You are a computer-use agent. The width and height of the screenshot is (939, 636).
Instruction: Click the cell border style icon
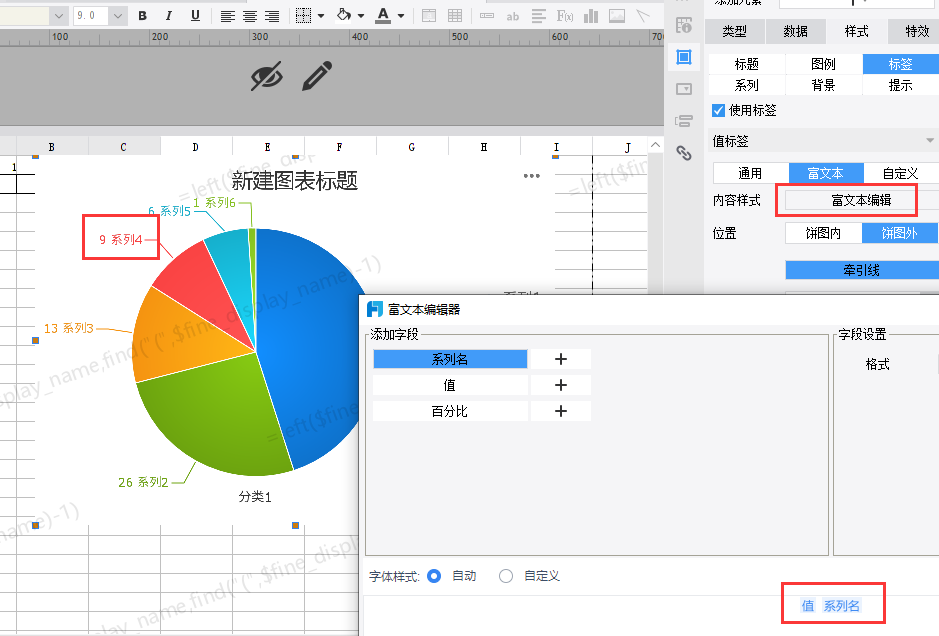[304, 16]
